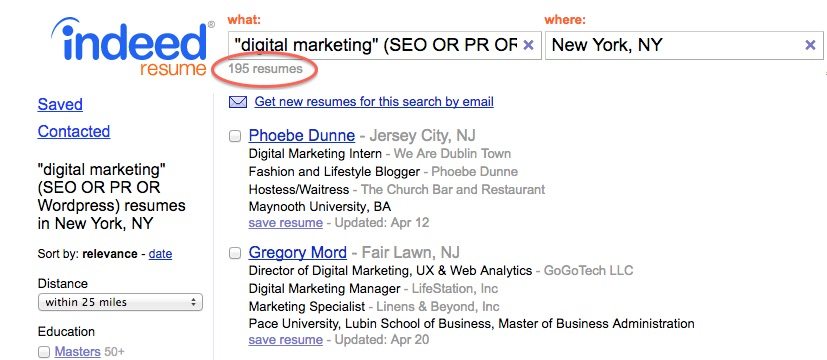This screenshot has width=827, height=360.
Task: Get new resumes for this search by email
Action: pyautogui.click(x=374, y=102)
